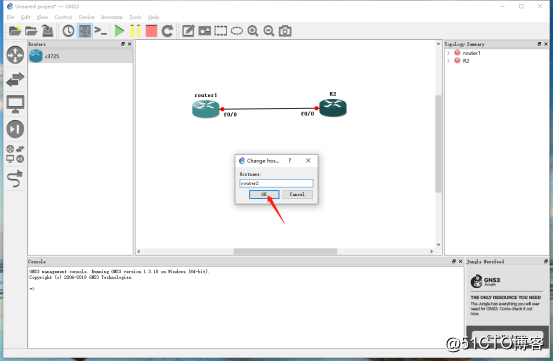The width and height of the screenshot is (554, 362).
Task: Select router1 row in Topology Summary
Action: tap(471, 53)
